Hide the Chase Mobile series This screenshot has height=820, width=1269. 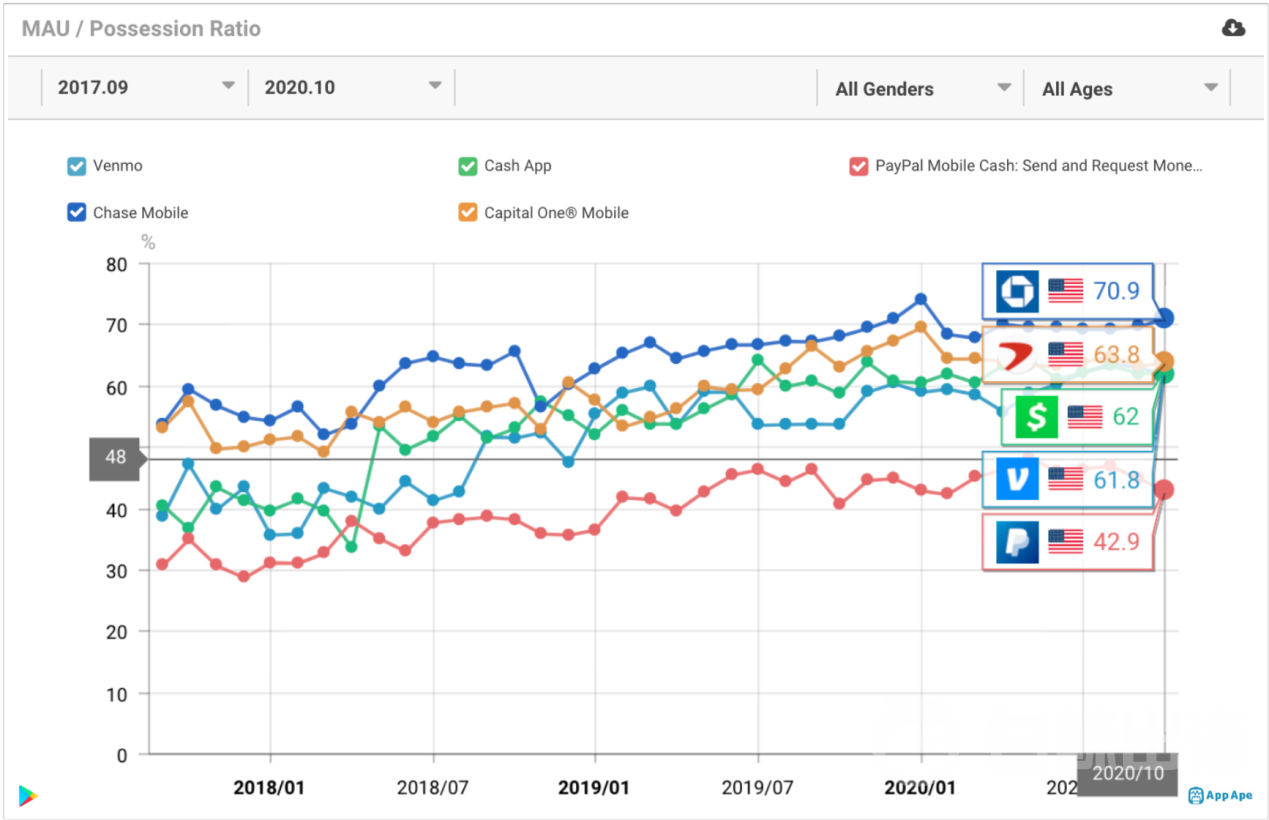pyautogui.click(x=77, y=212)
